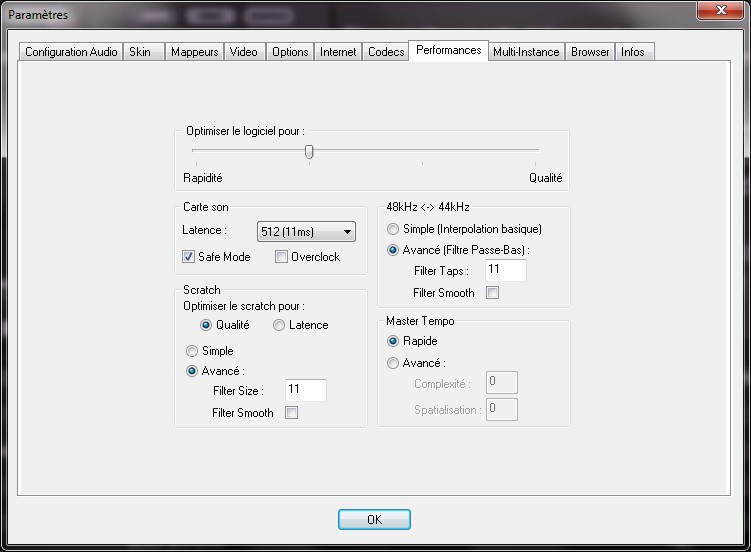This screenshot has width=751, height=552.
Task: Click the Filter Size input field
Action: (305, 390)
